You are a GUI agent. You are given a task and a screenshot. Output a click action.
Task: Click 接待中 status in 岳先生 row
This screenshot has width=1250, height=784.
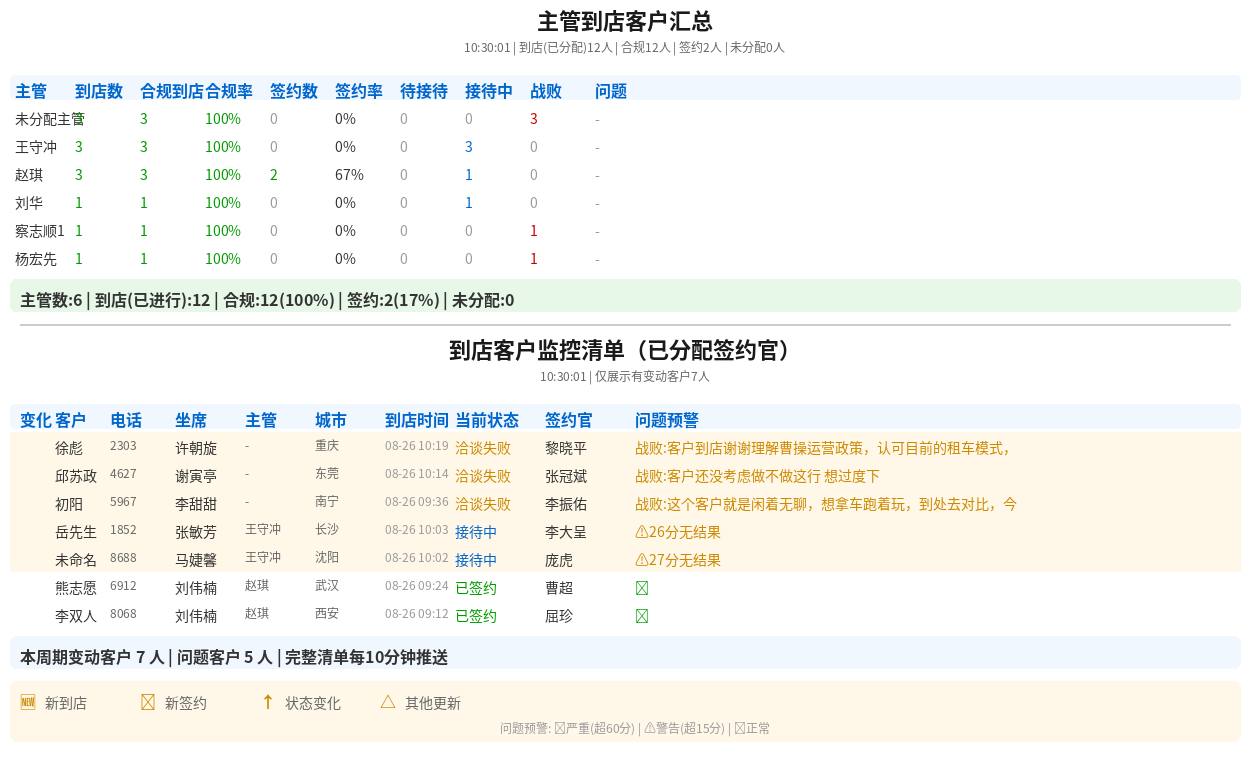[476, 532]
